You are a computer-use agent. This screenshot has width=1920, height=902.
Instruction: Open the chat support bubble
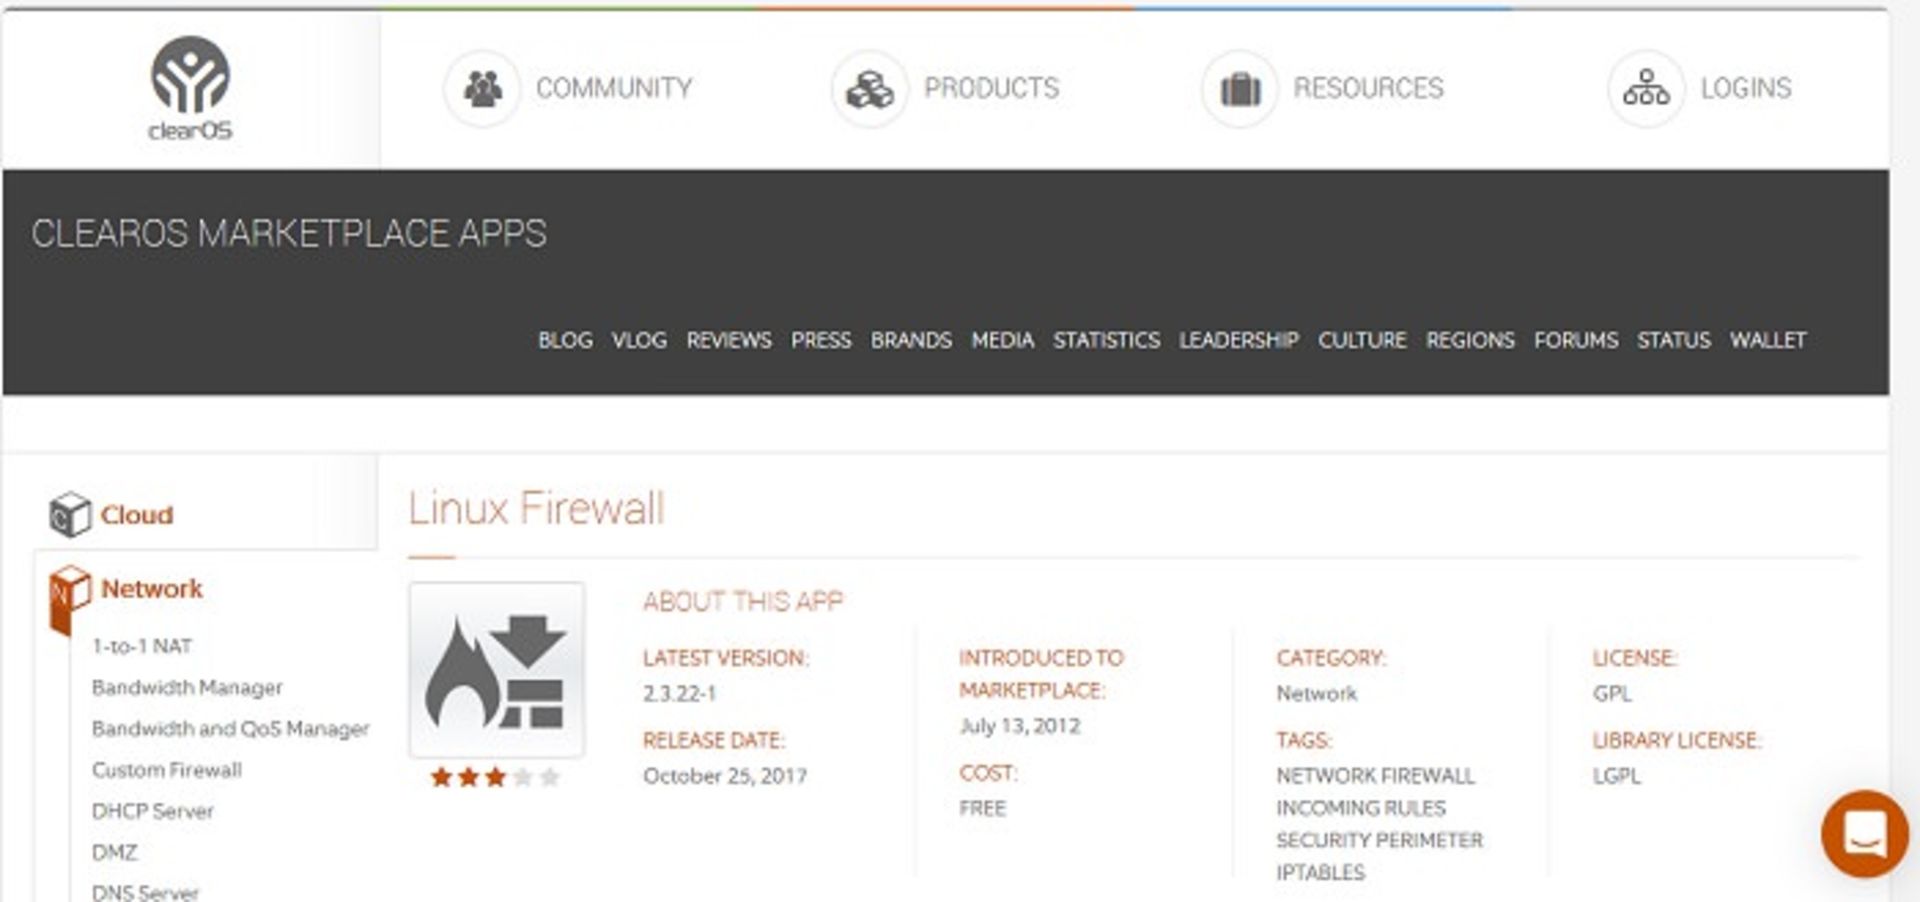1865,834
